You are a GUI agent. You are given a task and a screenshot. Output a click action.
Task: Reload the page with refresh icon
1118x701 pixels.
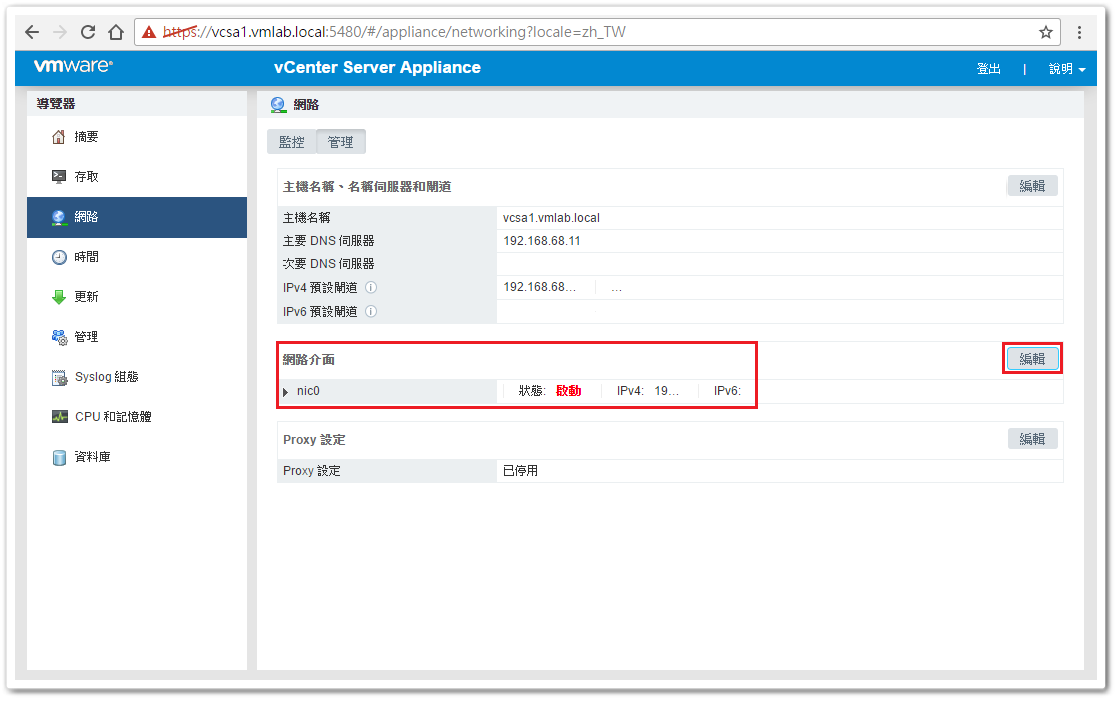[88, 32]
